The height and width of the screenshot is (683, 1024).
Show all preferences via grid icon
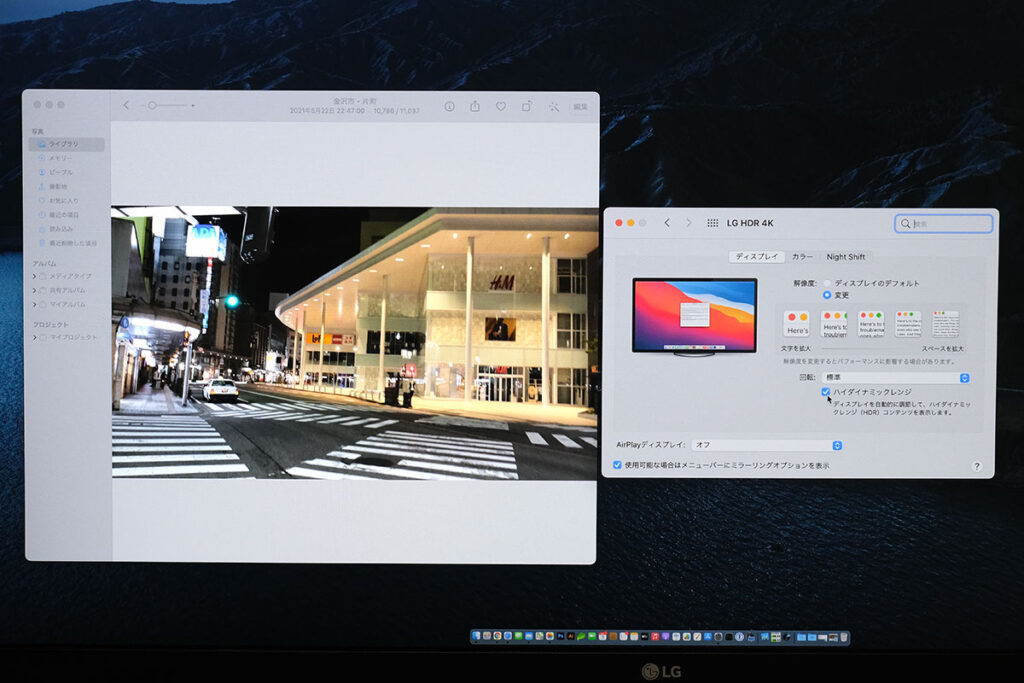click(712, 223)
